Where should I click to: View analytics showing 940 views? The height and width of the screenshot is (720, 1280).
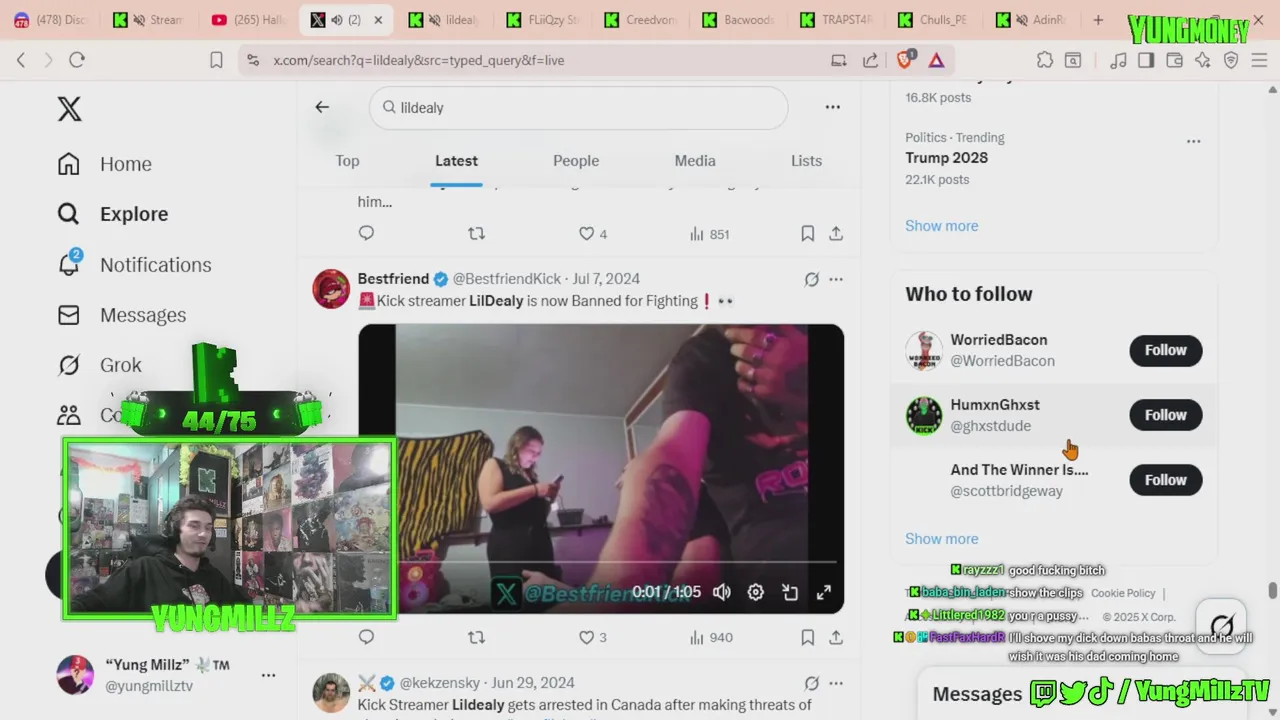point(711,637)
